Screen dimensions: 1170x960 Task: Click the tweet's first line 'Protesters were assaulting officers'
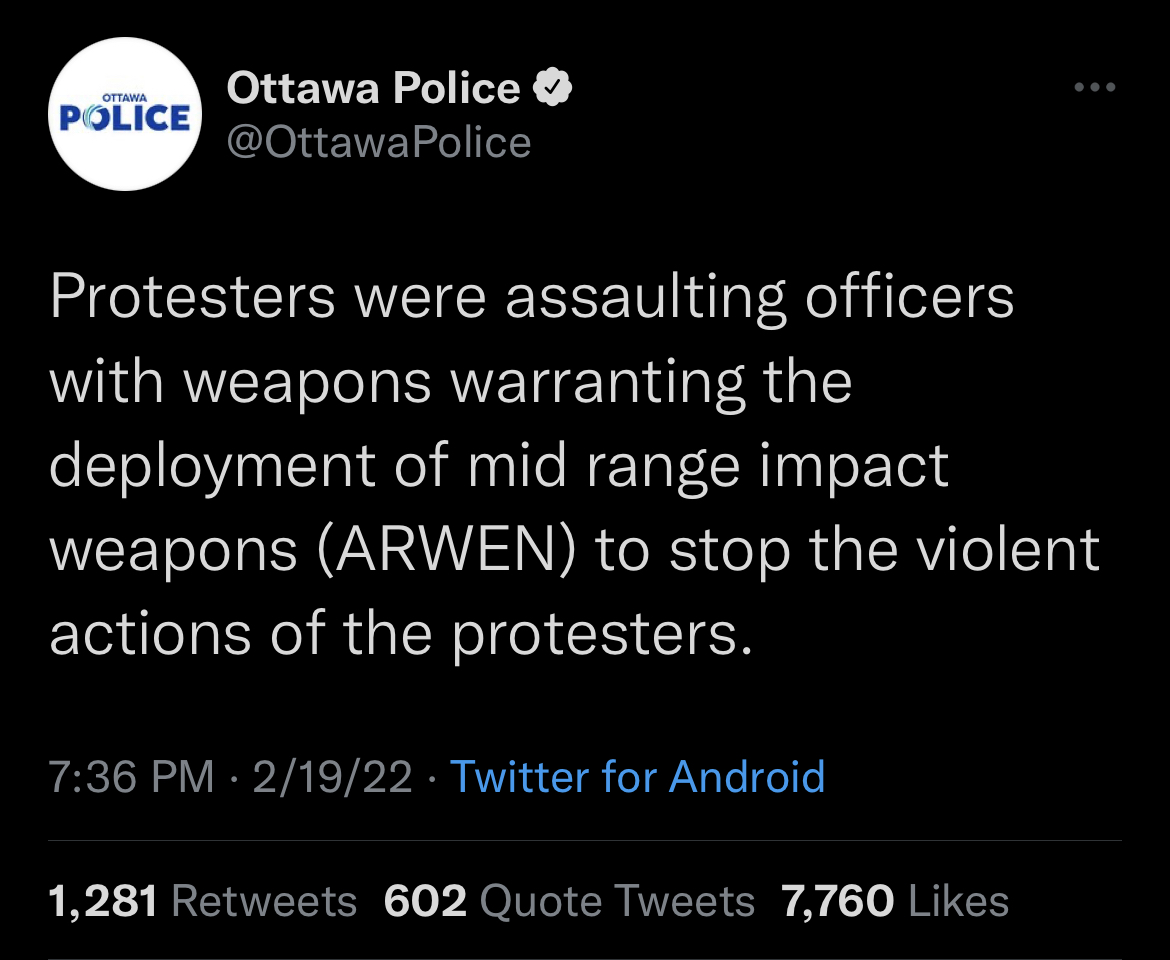pos(531,298)
